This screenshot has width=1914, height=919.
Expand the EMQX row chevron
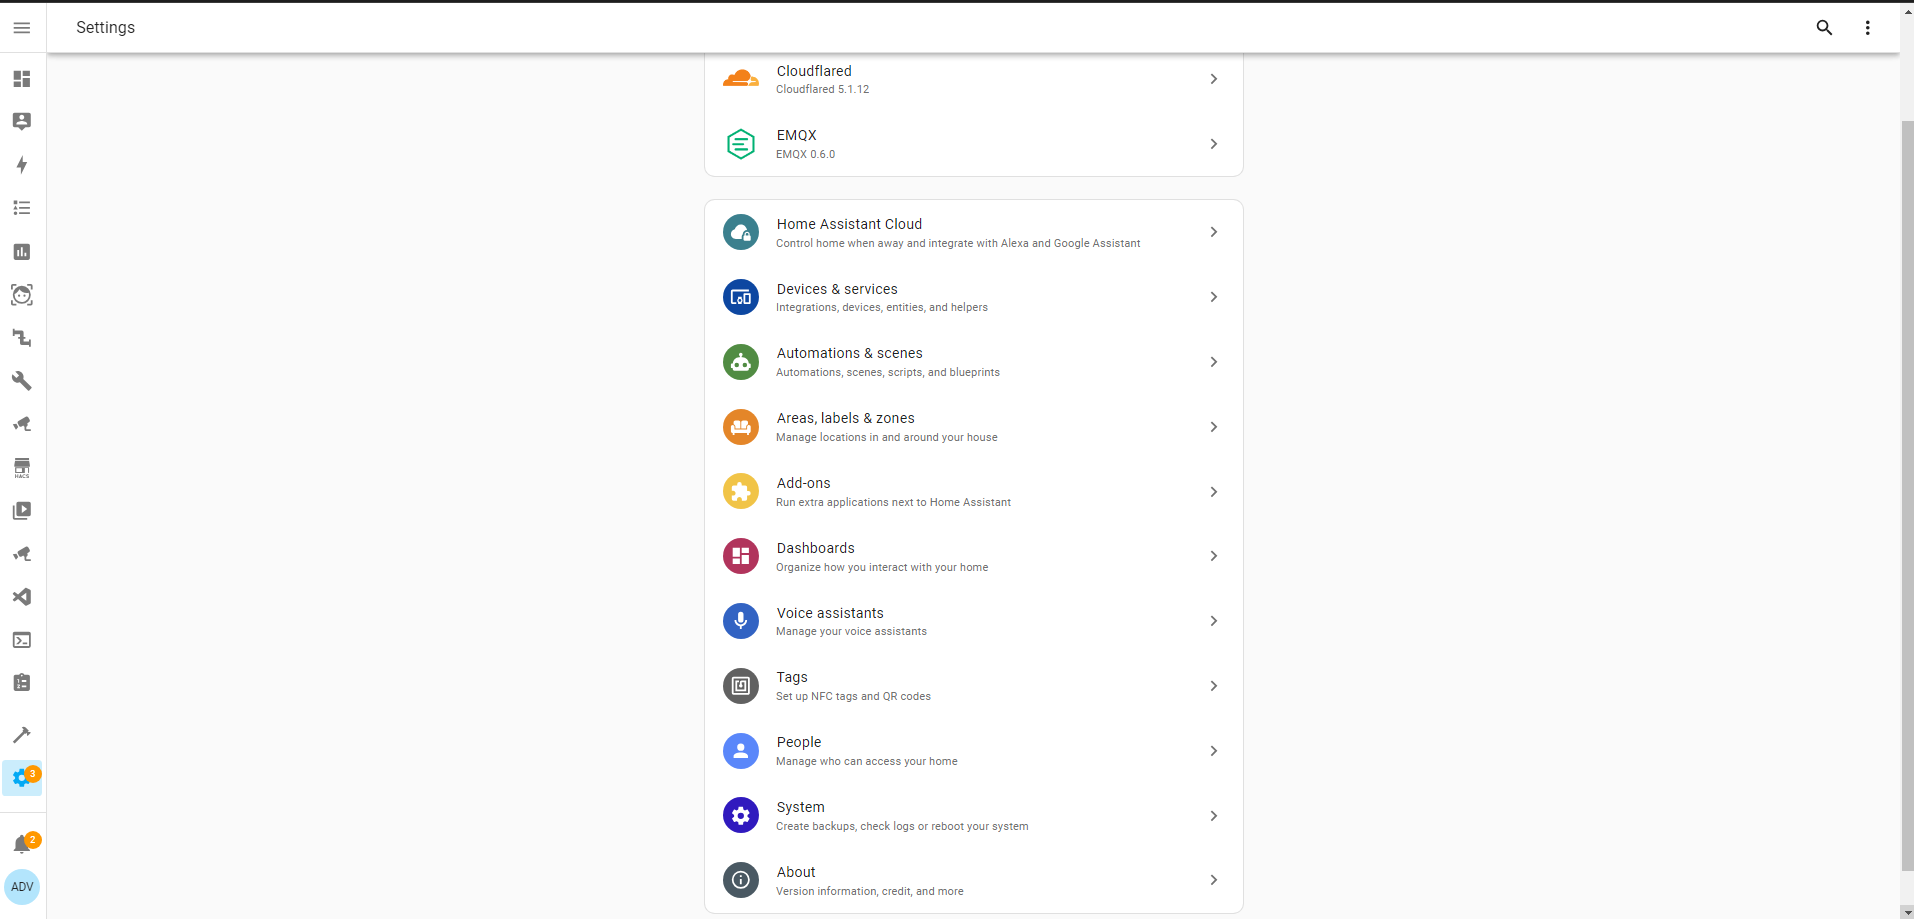pyautogui.click(x=1213, y=144)
